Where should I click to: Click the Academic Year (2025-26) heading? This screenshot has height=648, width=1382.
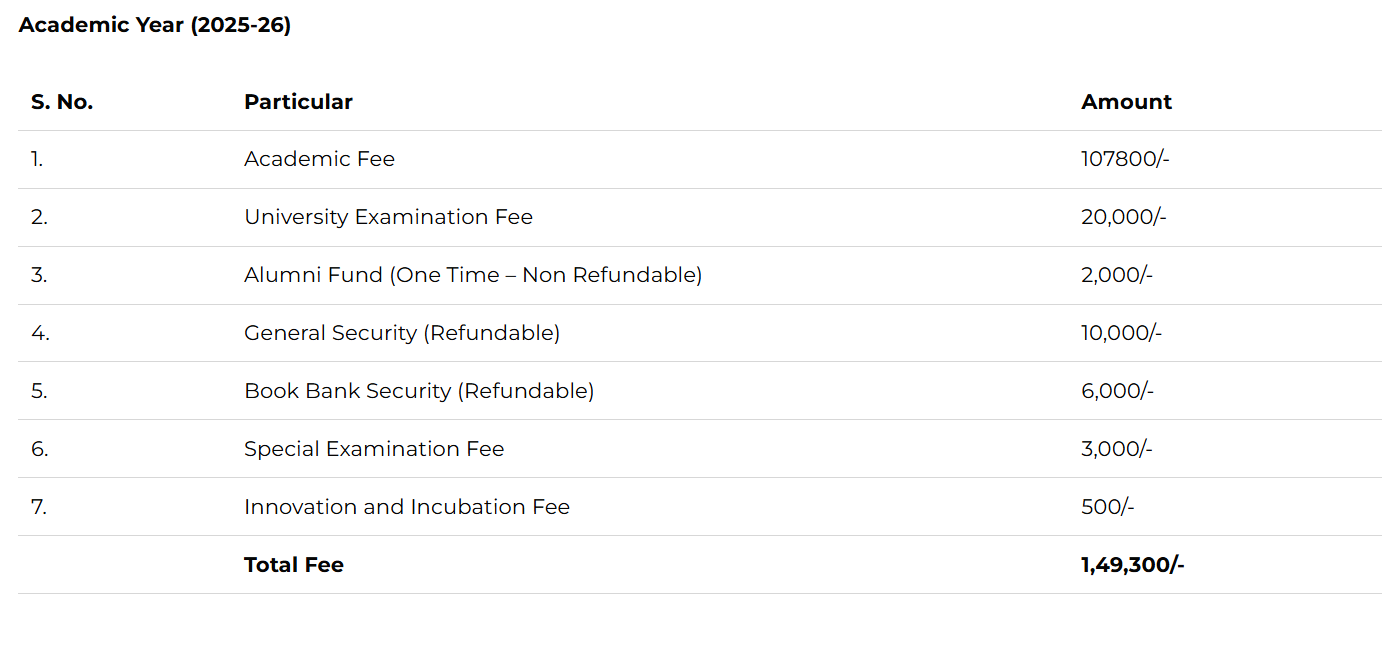click(x=155, y=26)
